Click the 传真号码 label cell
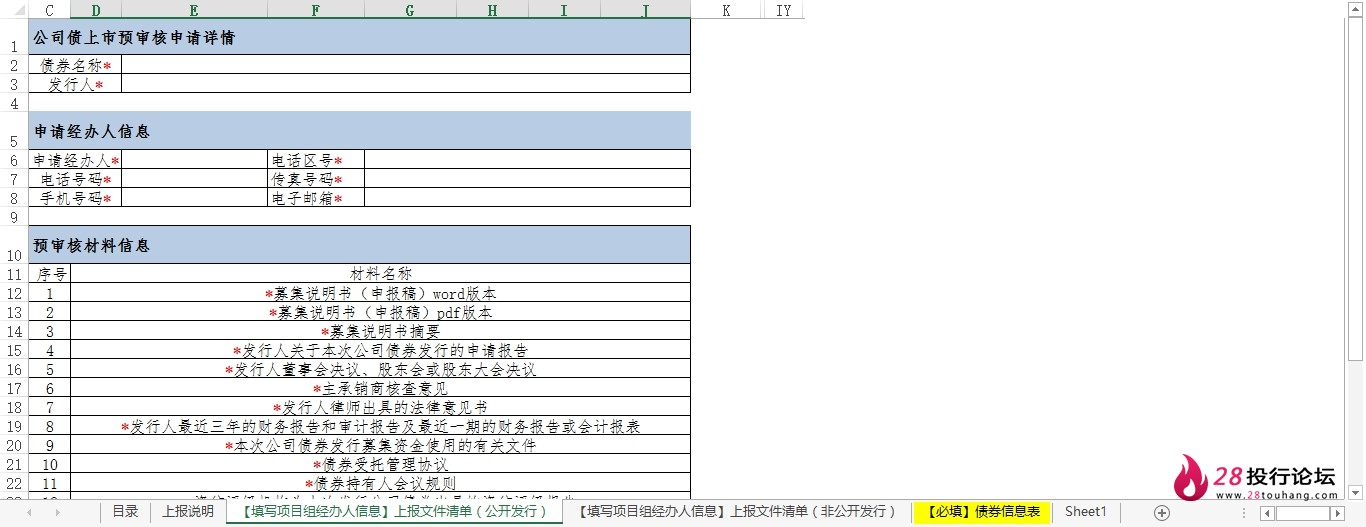Image resolution: width=1366 pixels, height=527 pixels. tap(316, 179)
